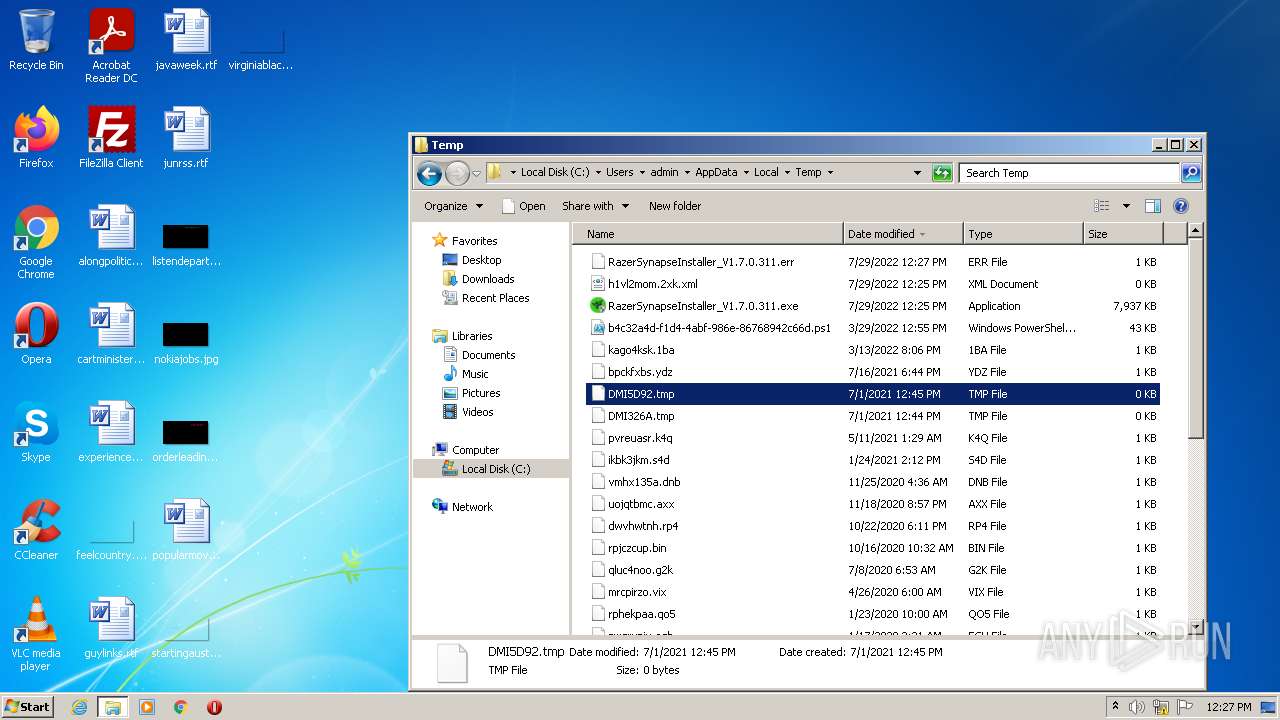Sort files by Name column
1280x720 pixels.
click(708, 234)
